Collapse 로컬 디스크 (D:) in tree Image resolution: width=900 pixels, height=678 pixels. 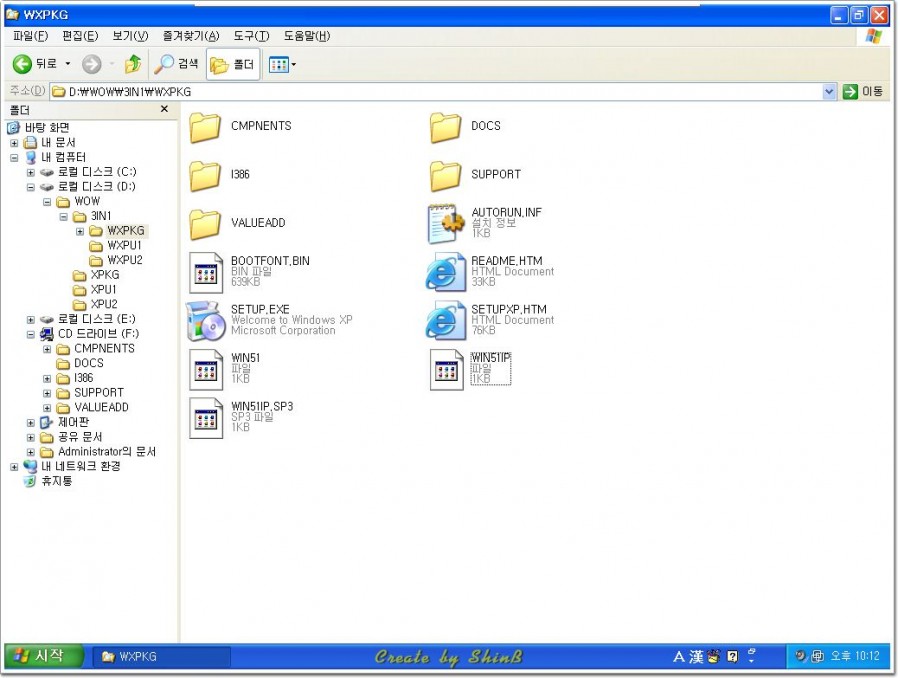click(x=31, y=187)
